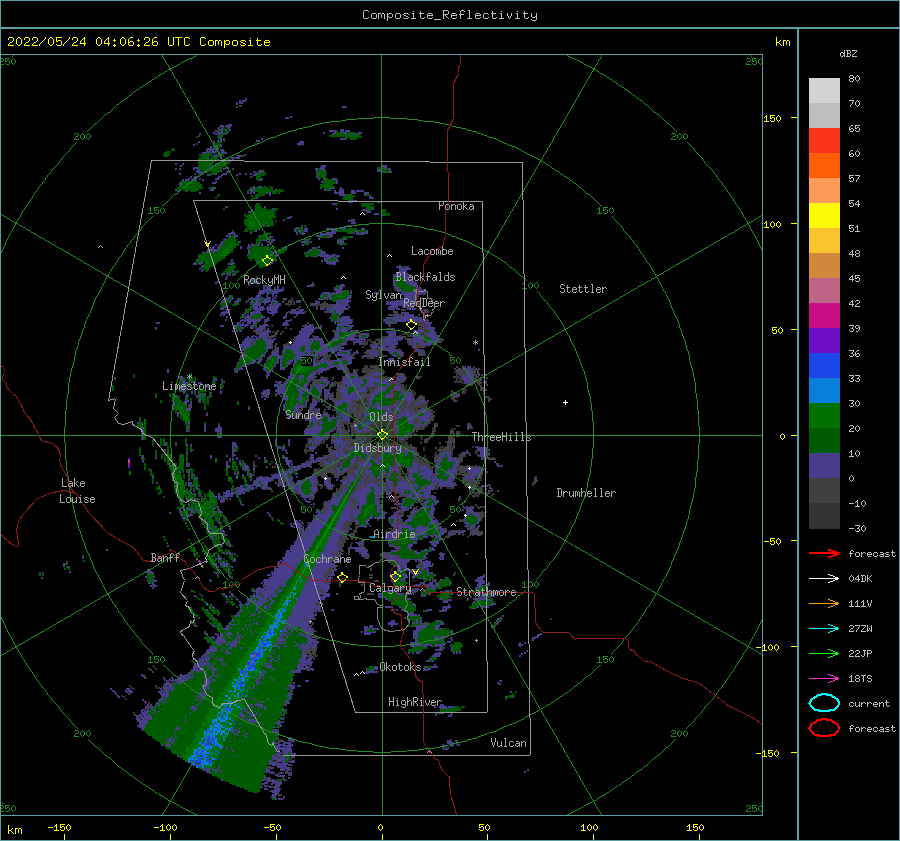
Task: Click the ThreeHills city label
Action: 502,437
